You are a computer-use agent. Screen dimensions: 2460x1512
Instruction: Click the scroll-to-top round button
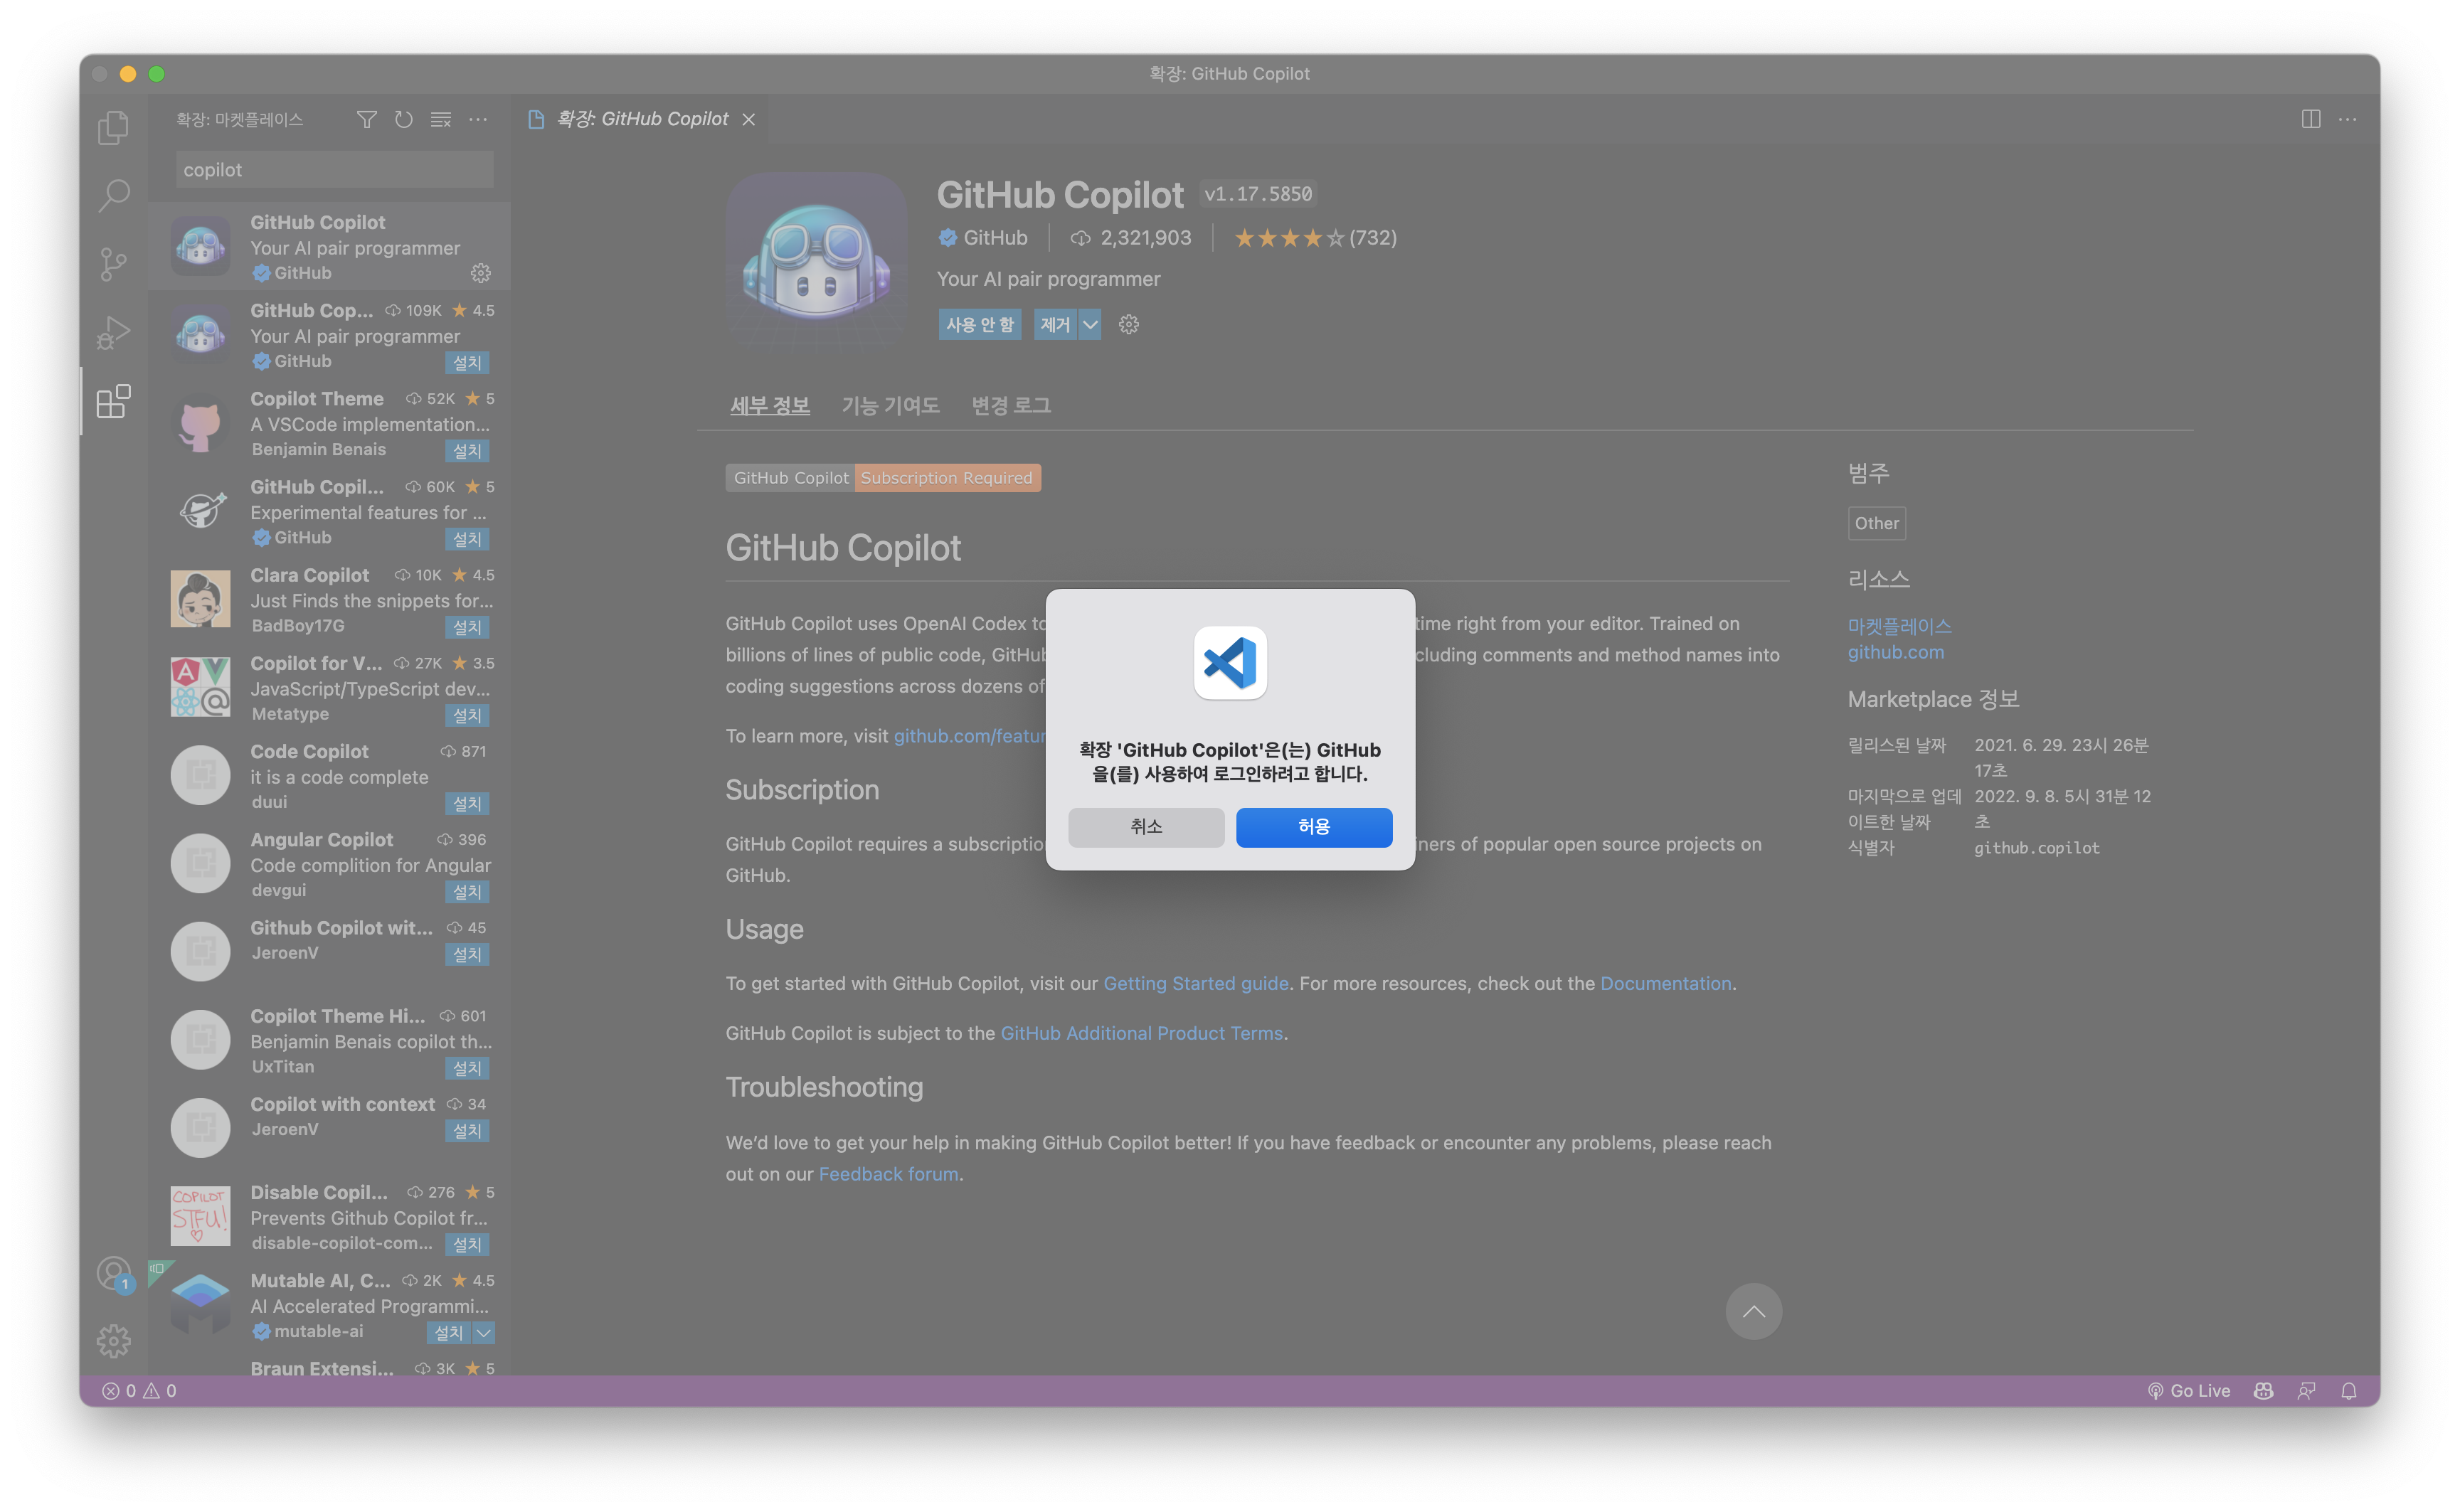1753,1311
